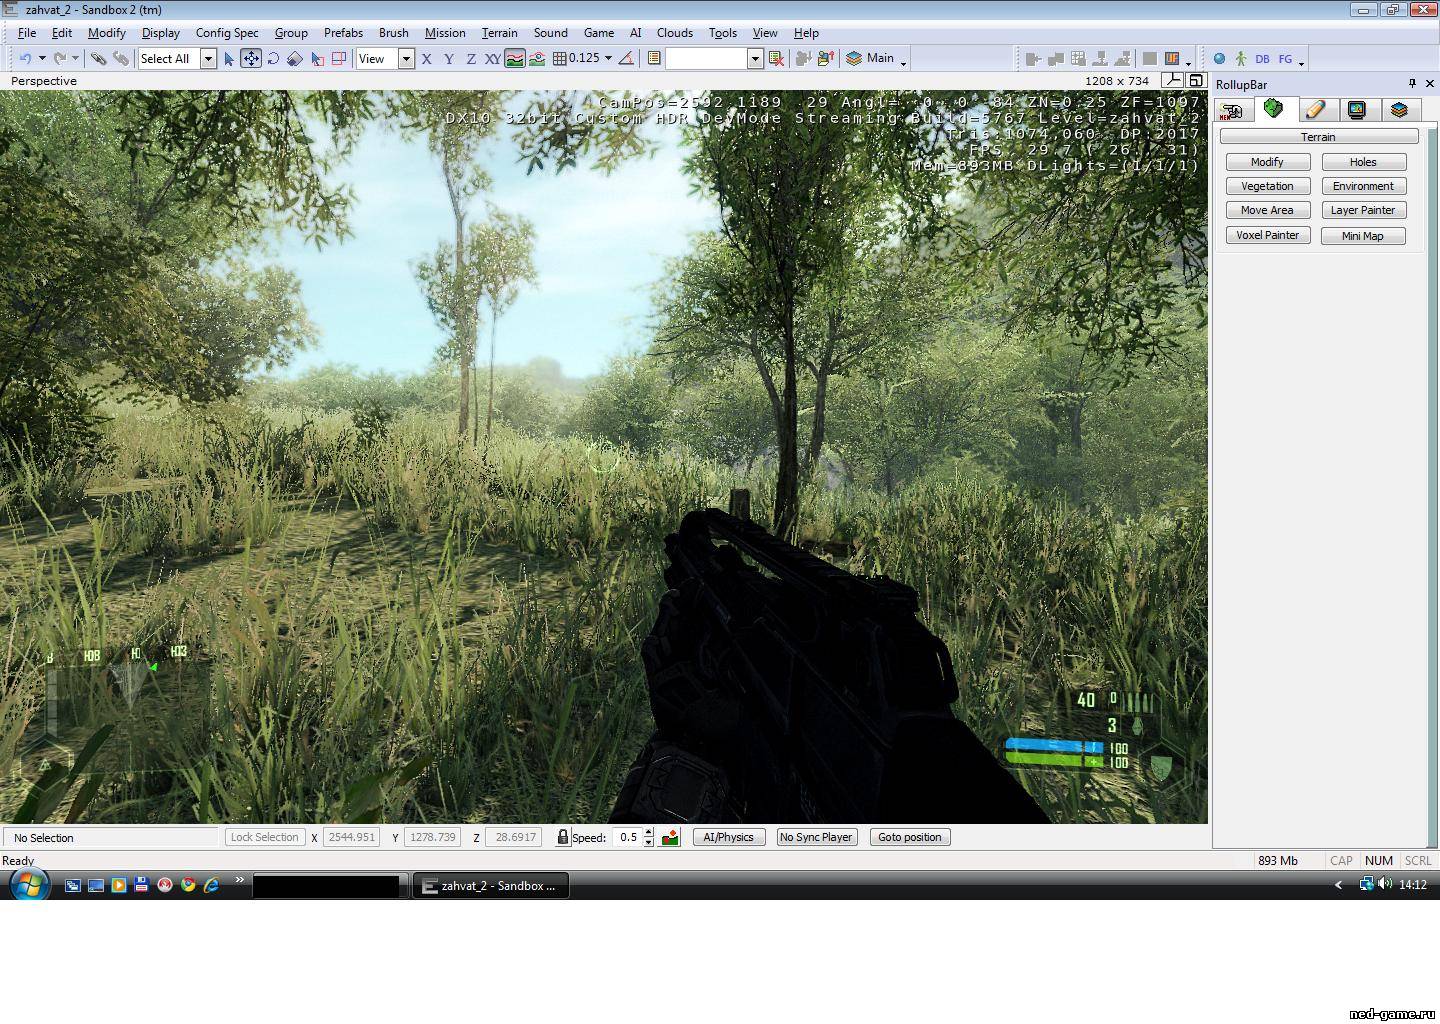Expand the Undo history dropdown arrow

click(x=42, y=59)
